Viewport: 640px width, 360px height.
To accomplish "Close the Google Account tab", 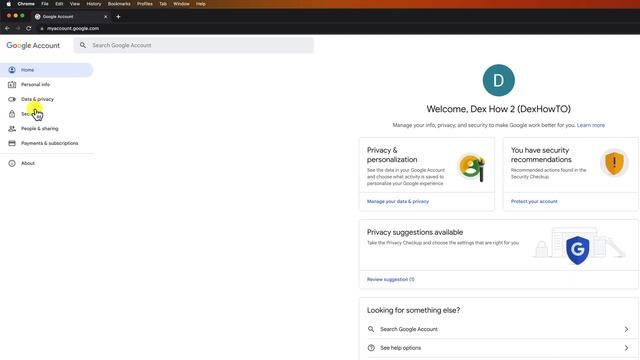I will 106,17.
